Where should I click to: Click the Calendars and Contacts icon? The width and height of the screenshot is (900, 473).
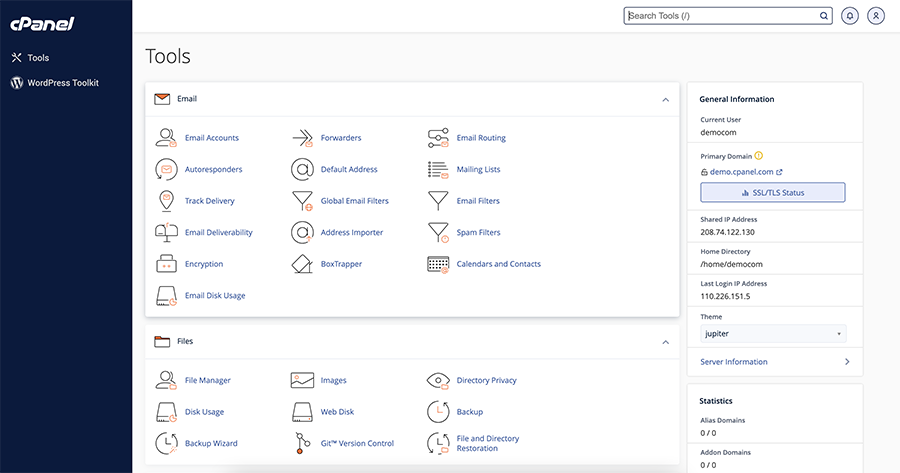[438, 264]
